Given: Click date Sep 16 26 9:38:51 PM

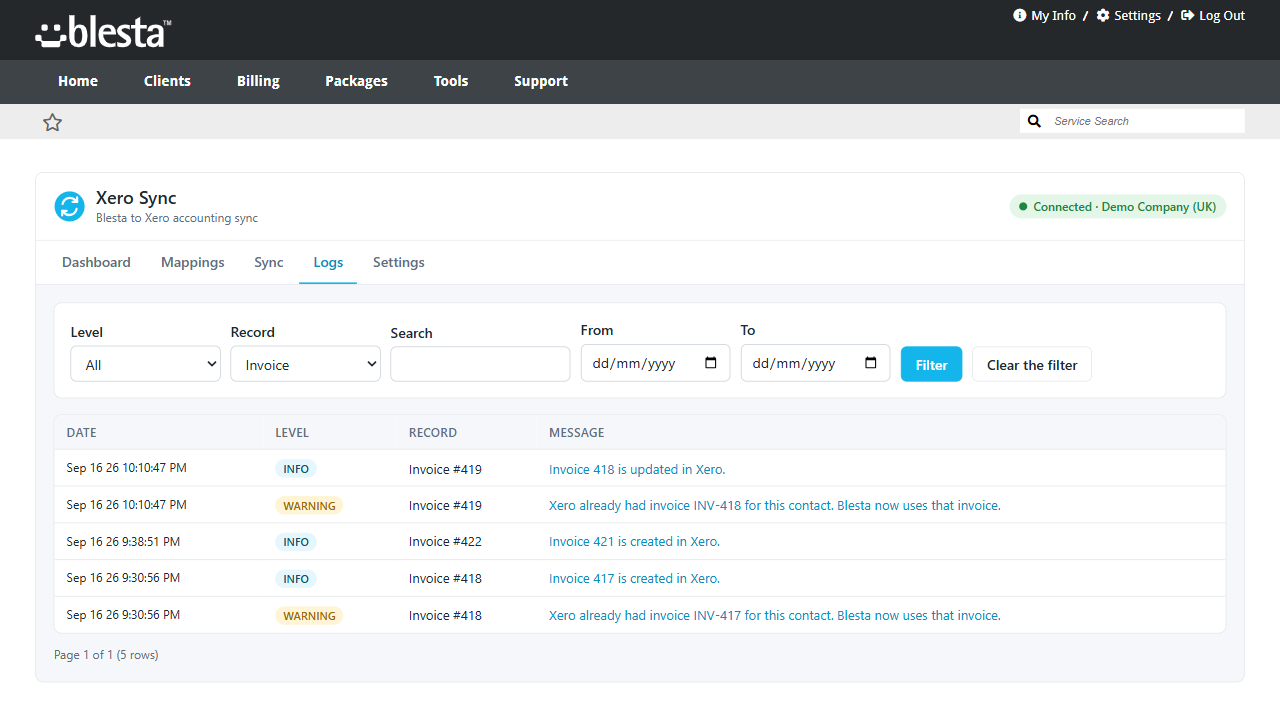Looking at the screenshot, I should (124, 541).
